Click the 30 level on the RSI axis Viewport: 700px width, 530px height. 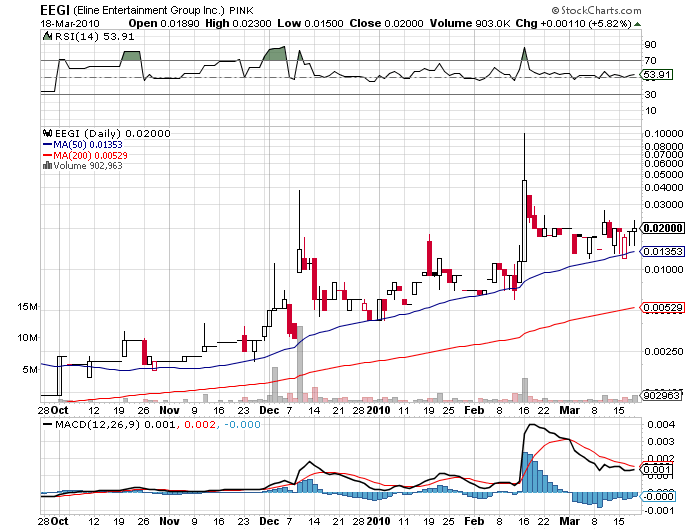click(x=650, y=94)
